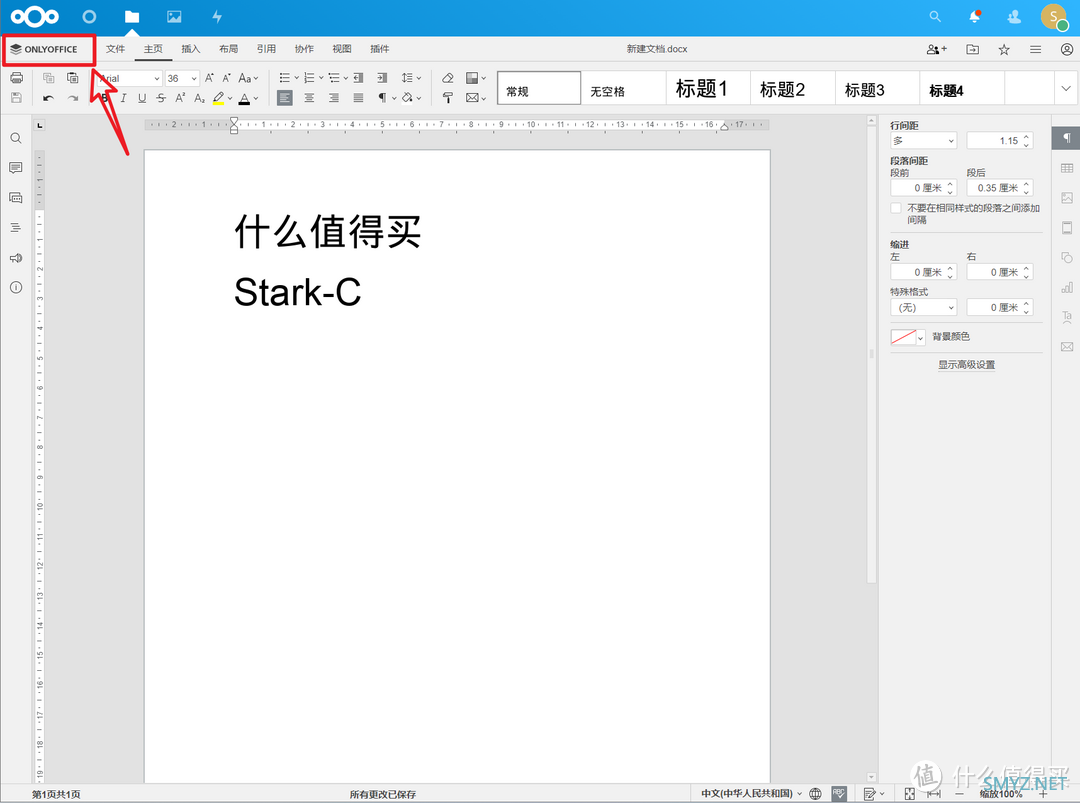Open Nextcloud Files app folder icon
Image resolution: width=1080 pixels, height=803 pixels.
coord(132,17)
